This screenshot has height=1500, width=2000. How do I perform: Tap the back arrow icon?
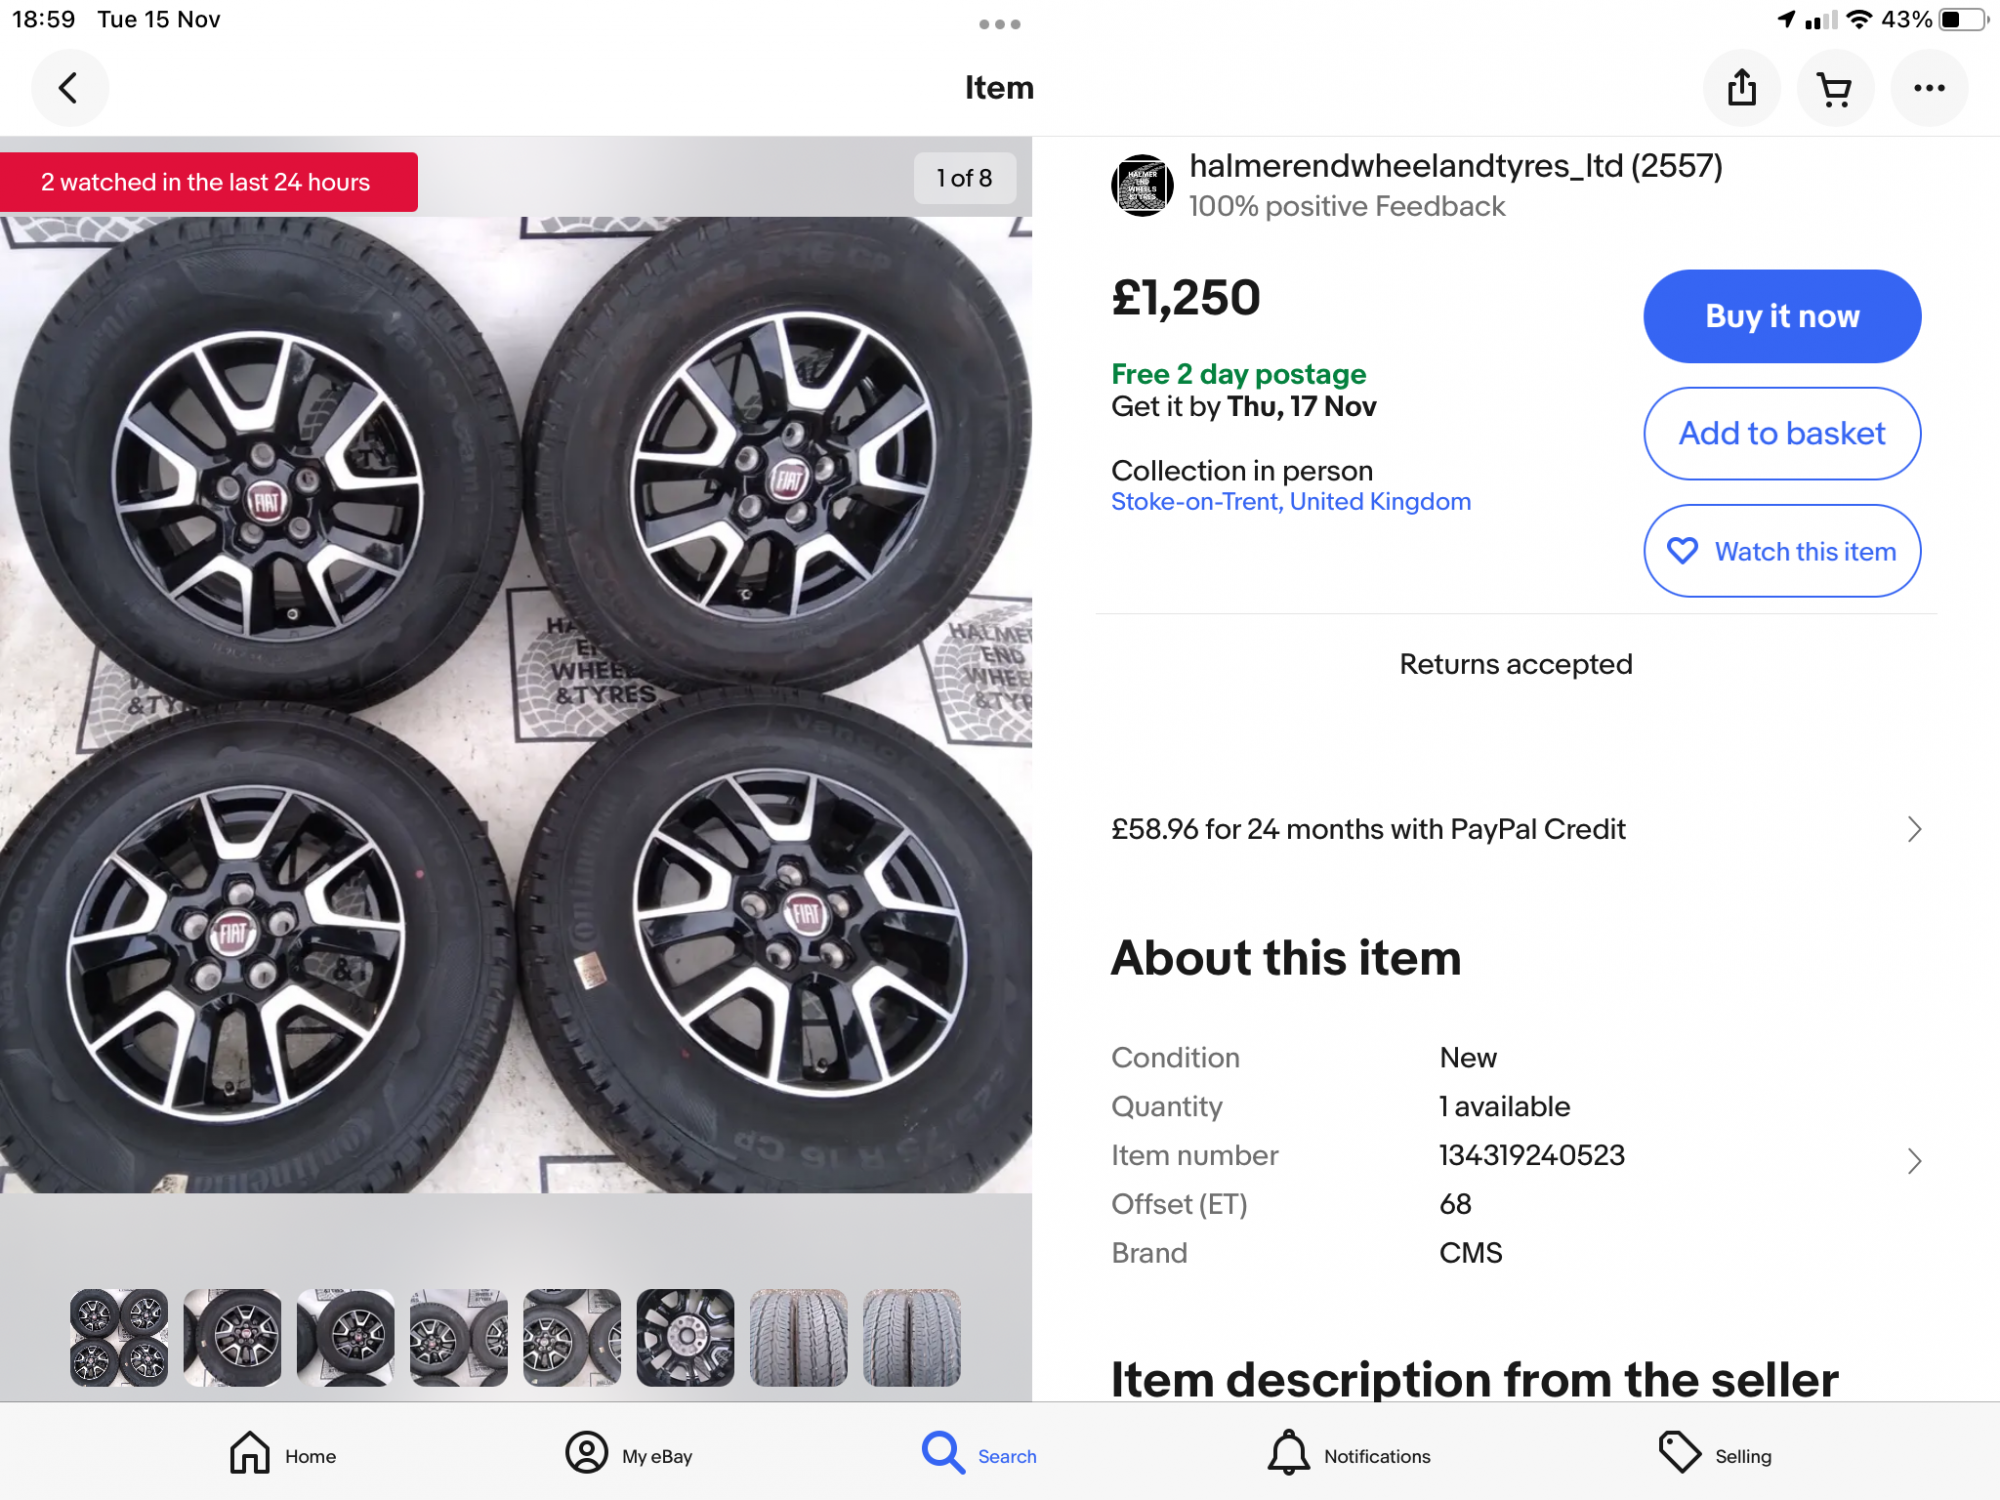(x=68, y=88)
